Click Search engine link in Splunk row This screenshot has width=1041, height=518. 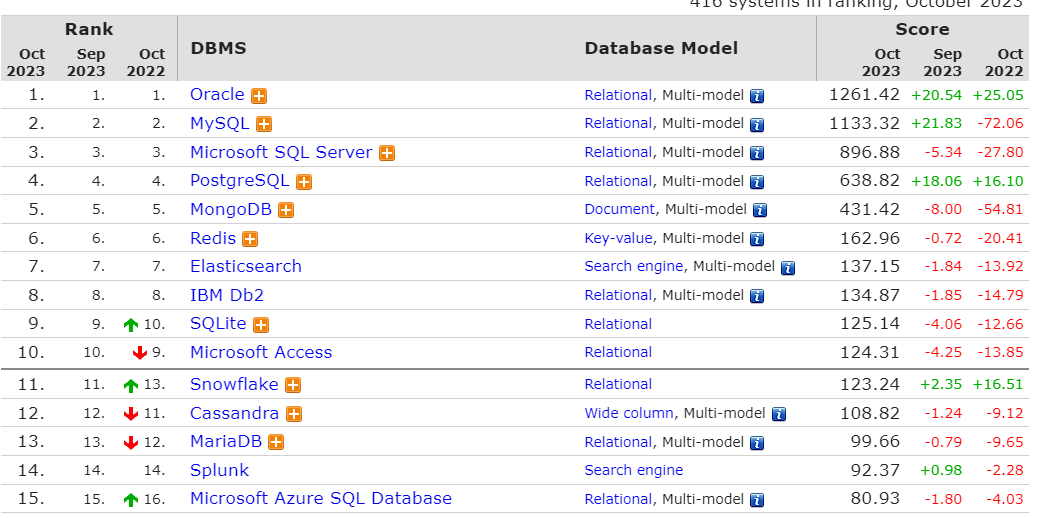coord(633,470)
